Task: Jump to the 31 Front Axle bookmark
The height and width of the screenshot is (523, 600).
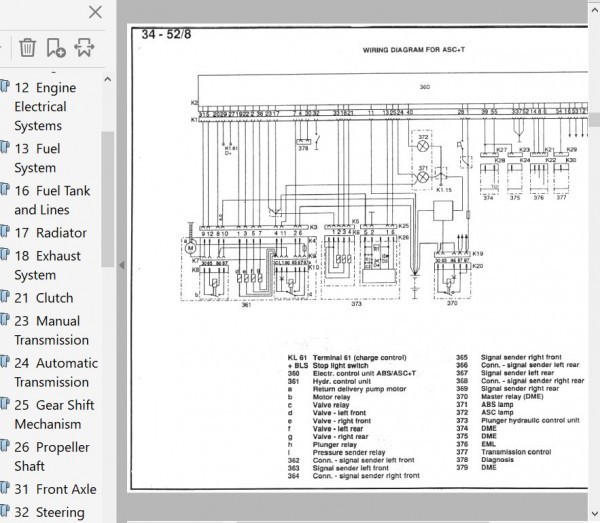Action: (55, 489)
